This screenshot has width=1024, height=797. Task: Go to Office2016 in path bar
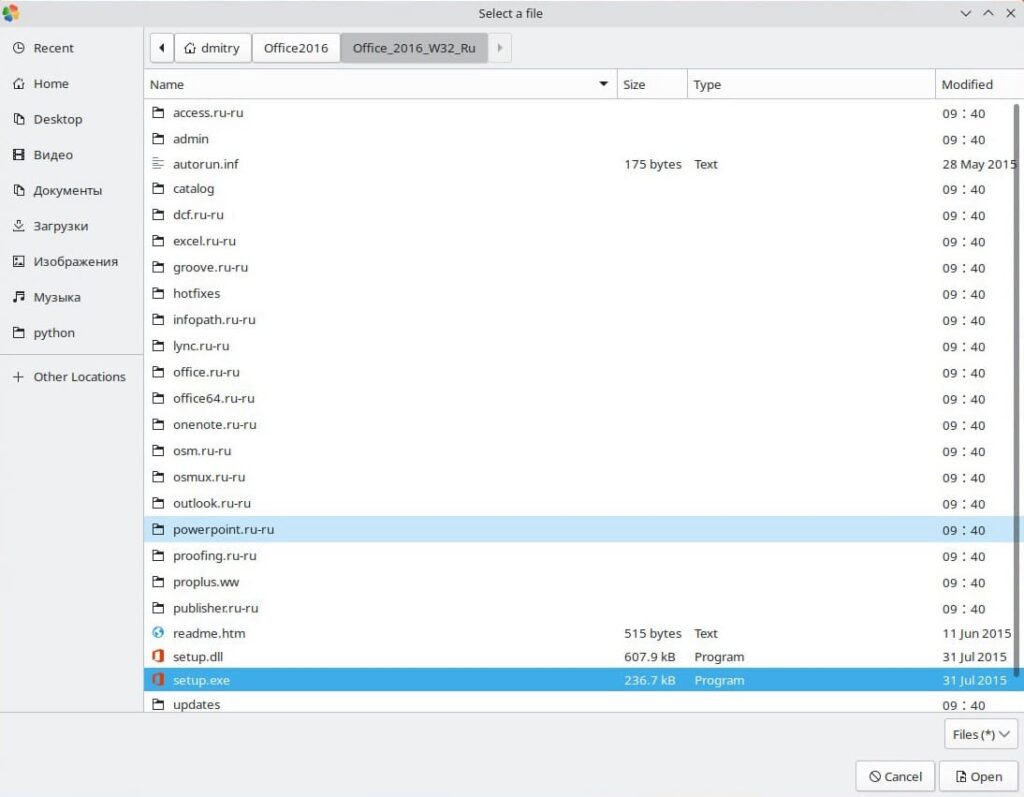point(295,48)
